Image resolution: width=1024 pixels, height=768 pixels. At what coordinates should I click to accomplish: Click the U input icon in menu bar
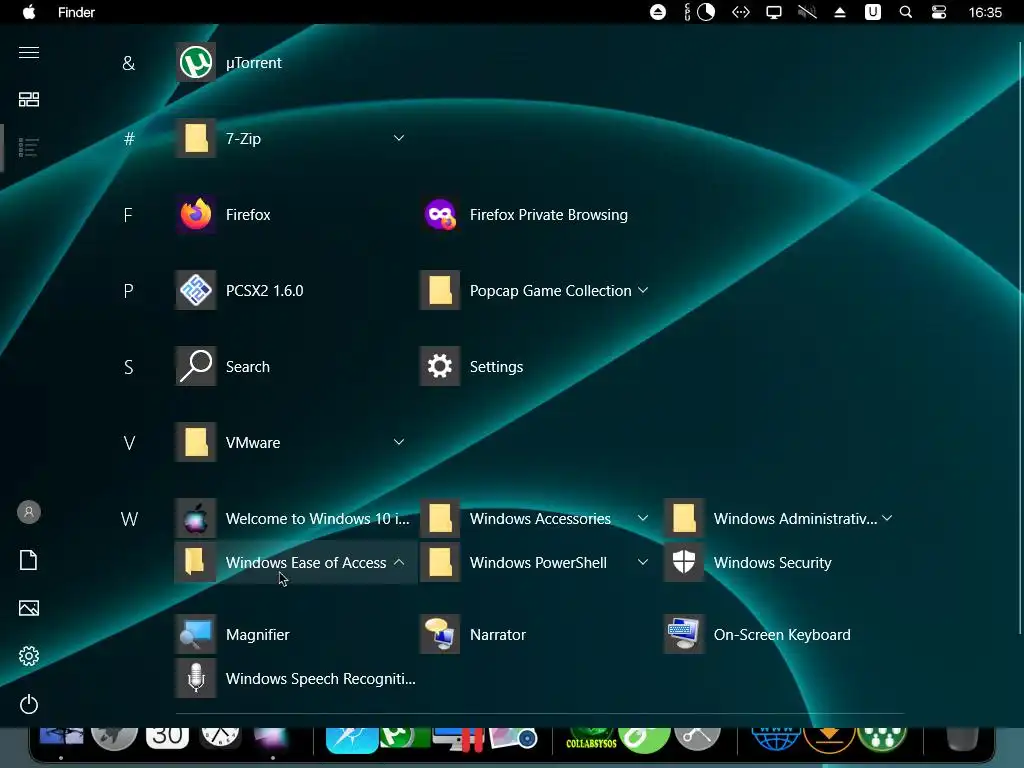tap(872, 12)
